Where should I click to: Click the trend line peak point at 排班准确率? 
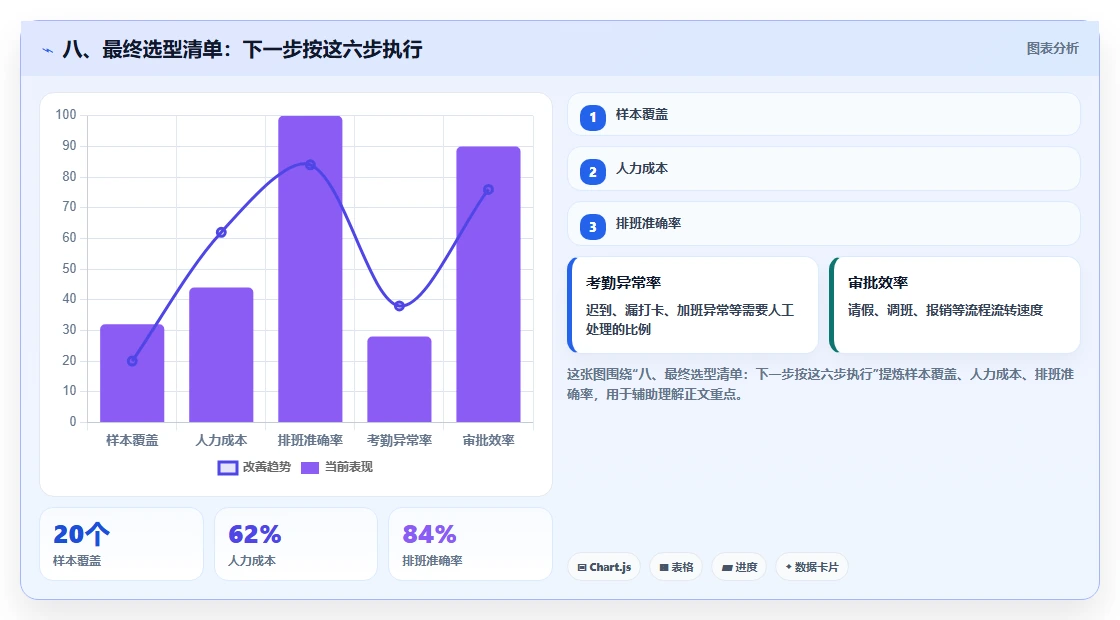tap(310, 165)
